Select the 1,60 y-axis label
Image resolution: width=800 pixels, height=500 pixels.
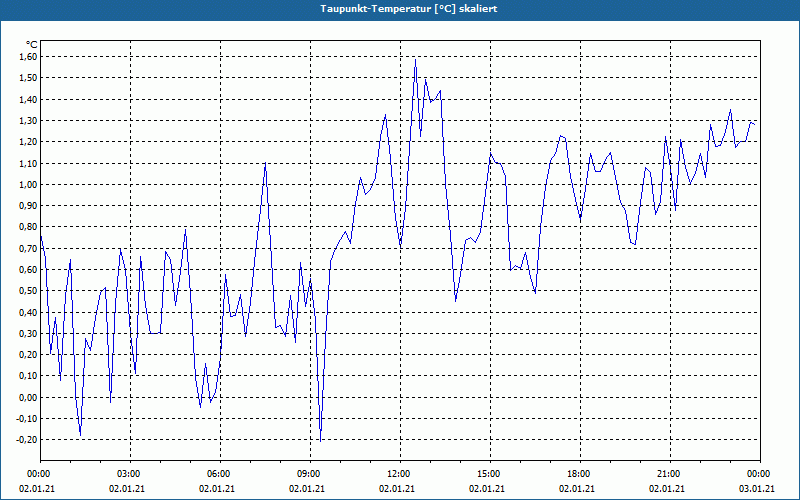coord(28,57)
